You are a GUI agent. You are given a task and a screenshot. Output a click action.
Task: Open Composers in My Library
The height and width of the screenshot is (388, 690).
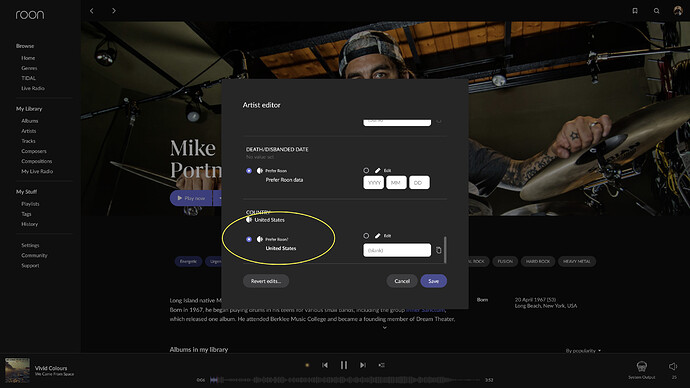coord(34,151)
